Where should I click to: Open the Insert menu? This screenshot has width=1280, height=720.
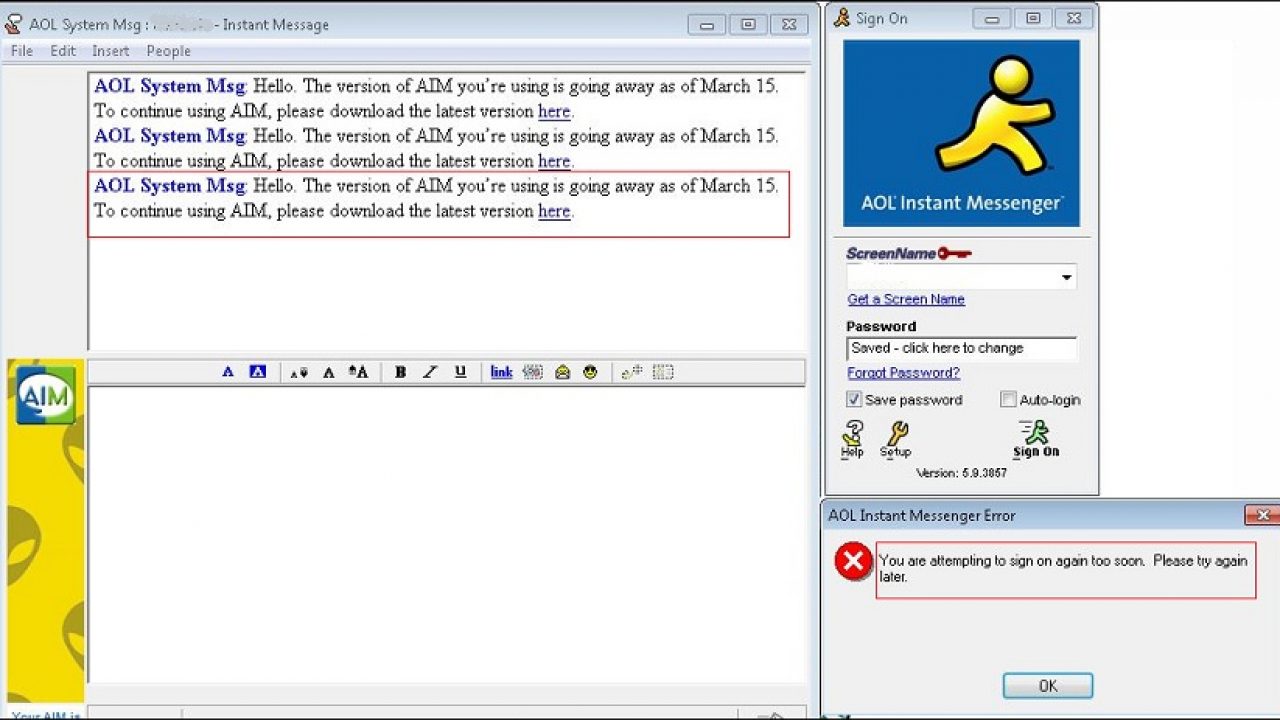pos(111,51)
